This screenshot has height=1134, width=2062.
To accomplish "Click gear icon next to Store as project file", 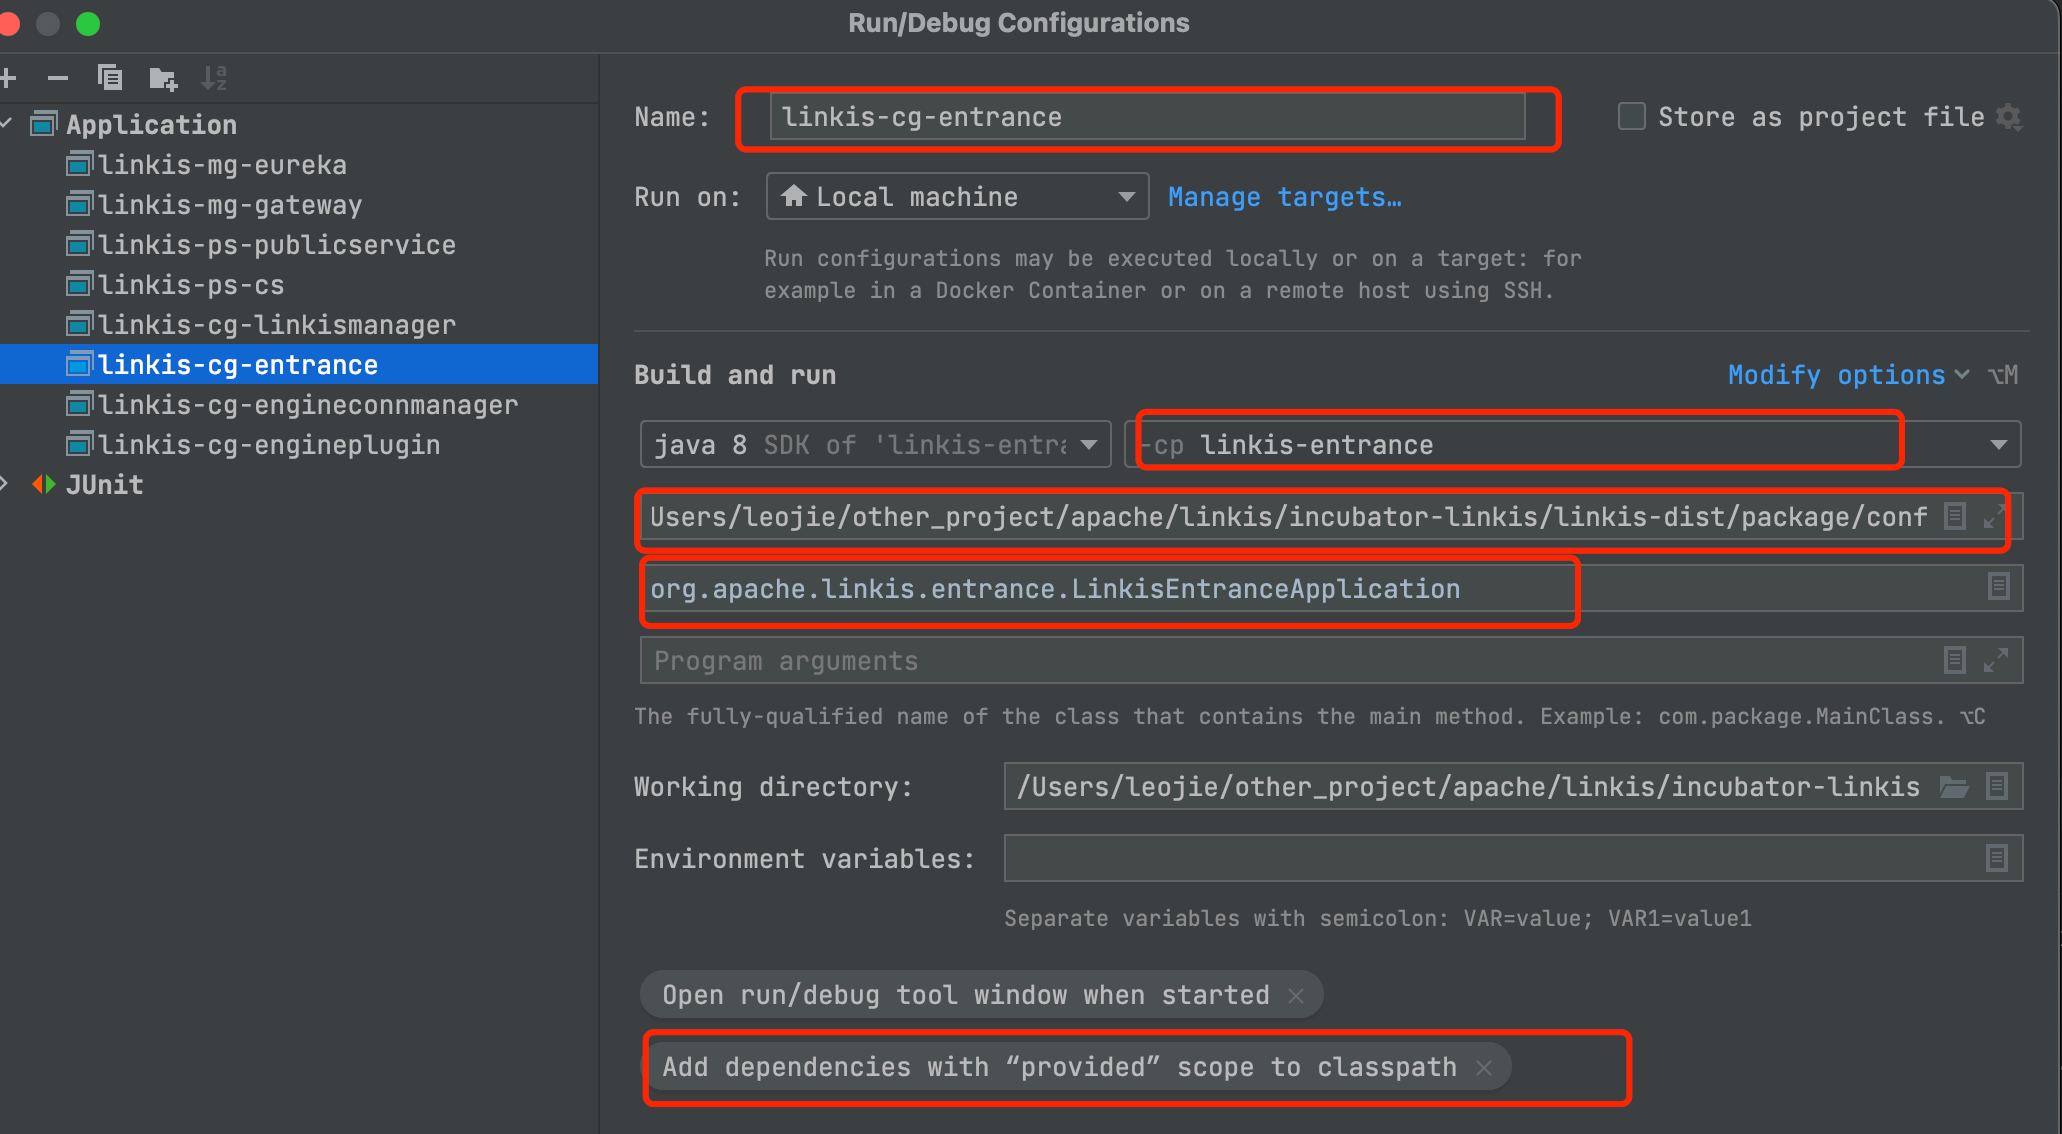I will pyautogui.click(x=2009, y=117).
